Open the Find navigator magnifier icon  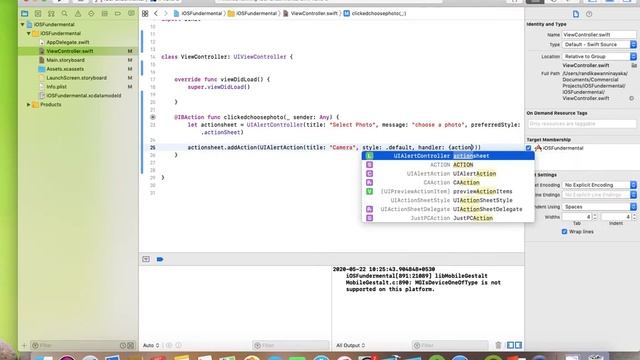pos(64,13)
